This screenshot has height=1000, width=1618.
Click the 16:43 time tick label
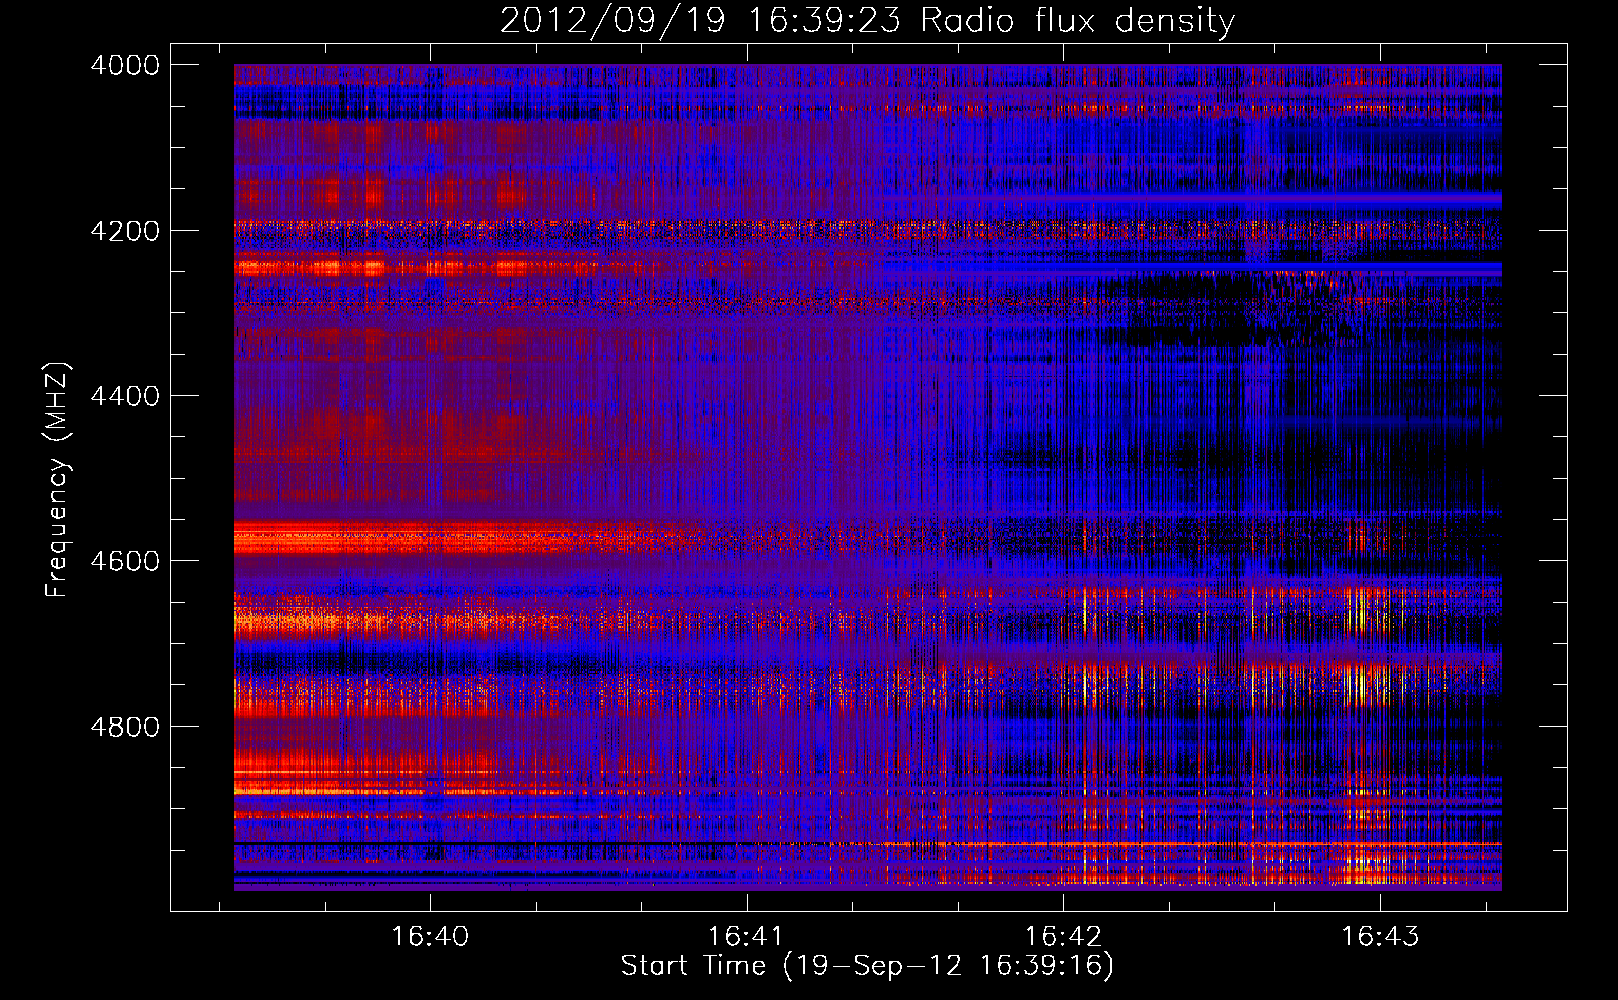coord(1380,937)
